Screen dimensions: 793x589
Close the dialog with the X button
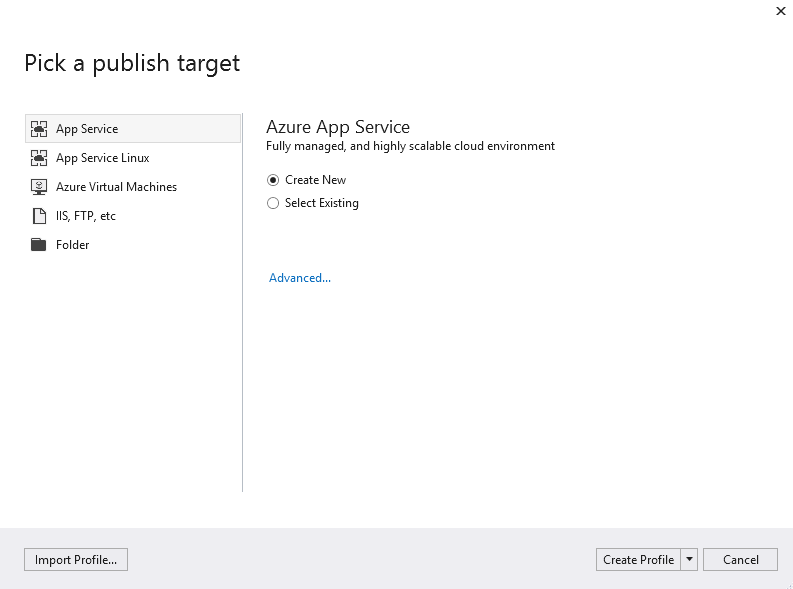tap(781, 11)
